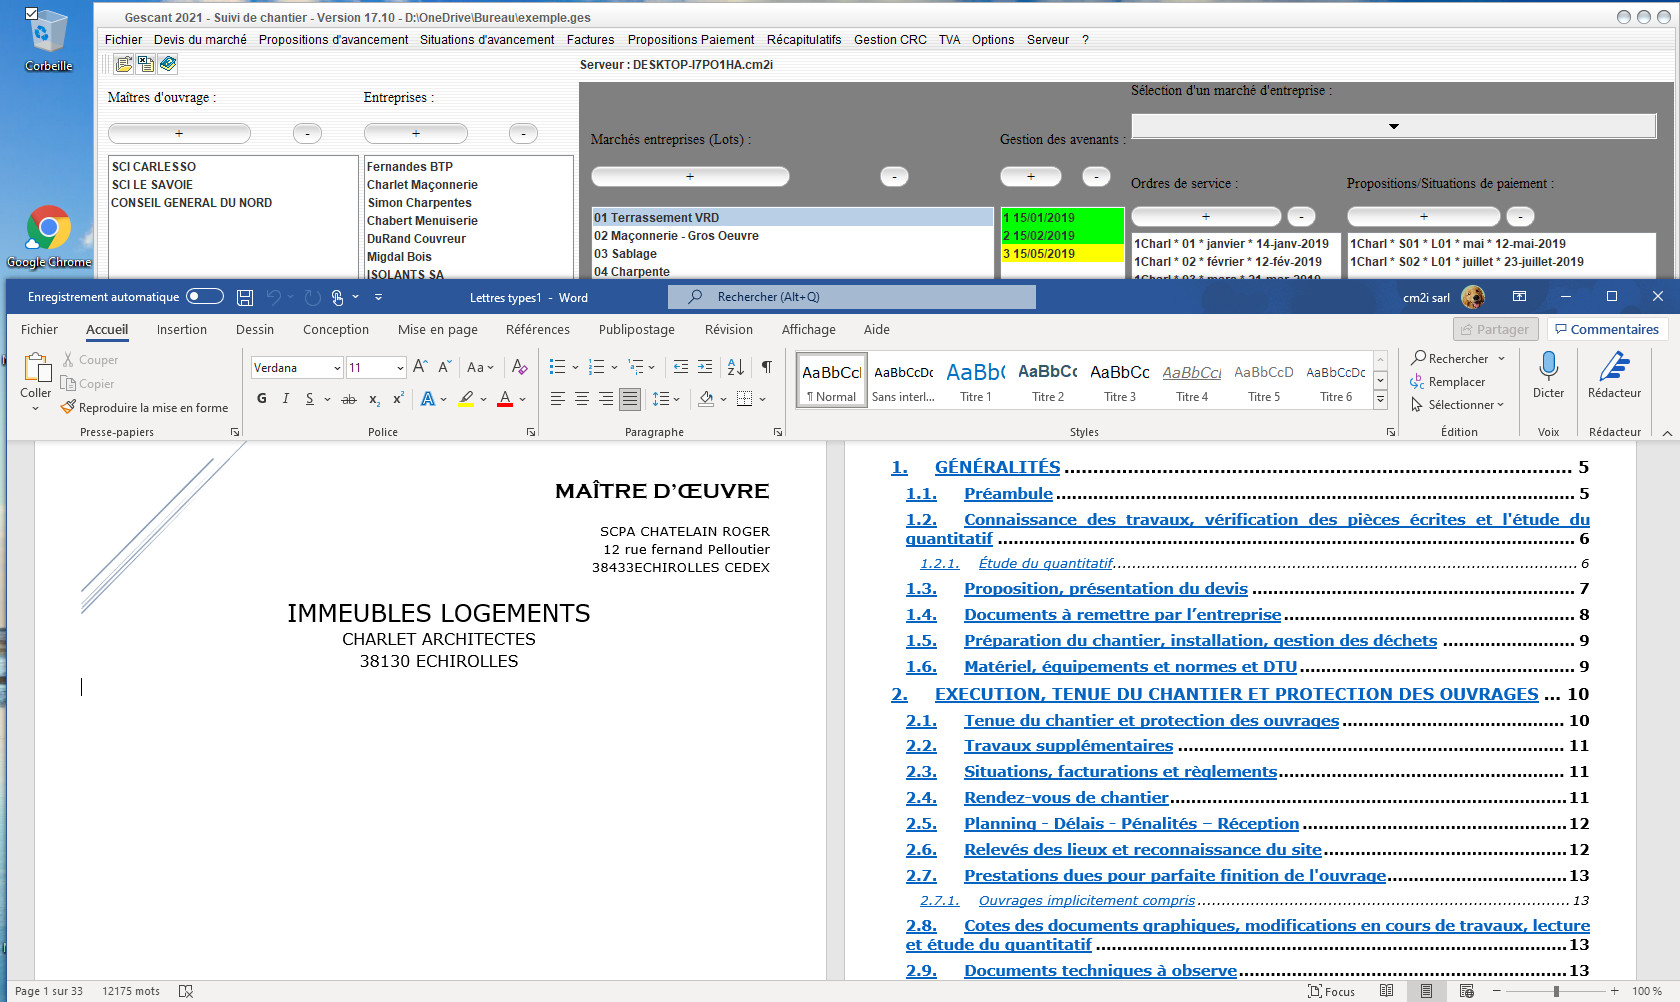Open Sélection d'un marché d'entreprise dropdown
The image size is (1680, 1002).
click(x=1393, y=126)
